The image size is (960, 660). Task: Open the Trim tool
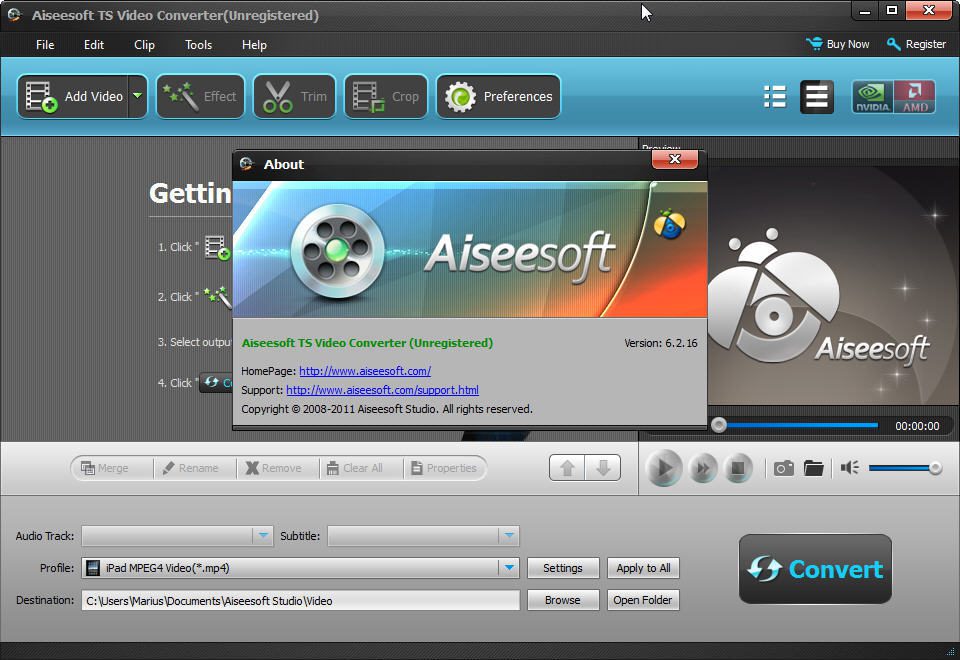point(294,96)
